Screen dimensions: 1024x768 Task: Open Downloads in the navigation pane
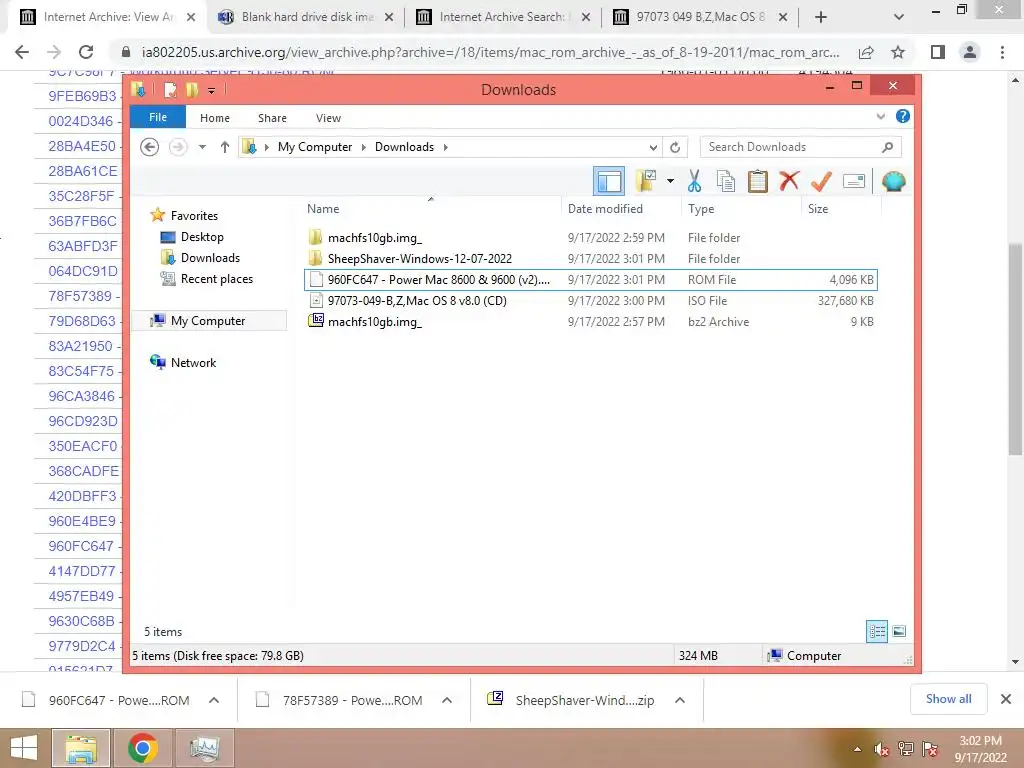[x=210, y=257]
